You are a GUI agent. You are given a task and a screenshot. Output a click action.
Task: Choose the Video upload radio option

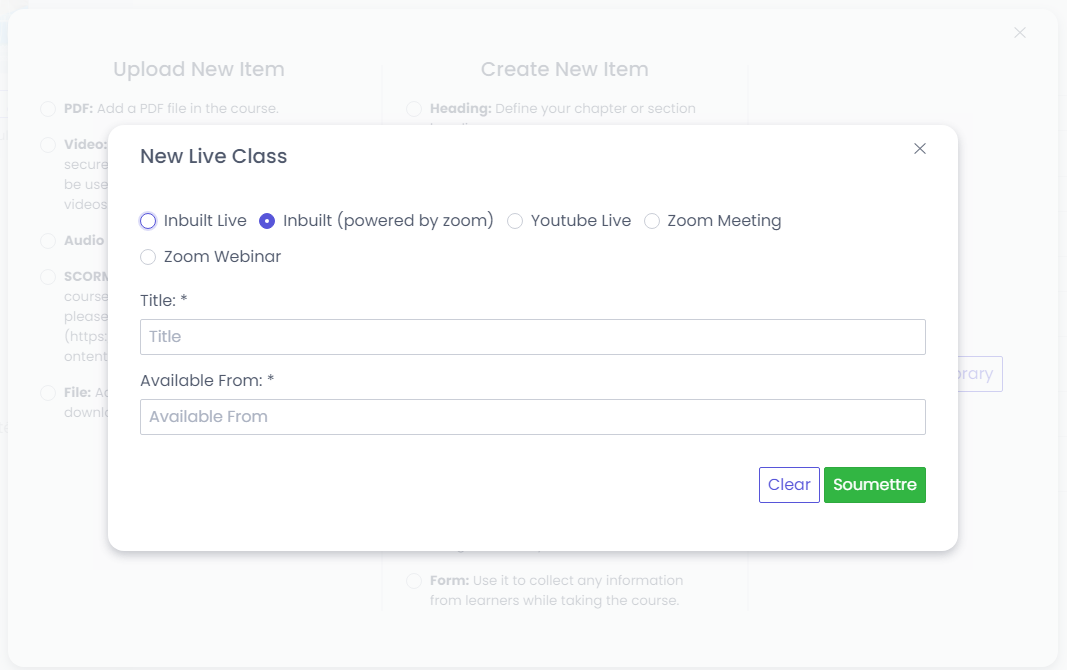(x=48, y=145)
